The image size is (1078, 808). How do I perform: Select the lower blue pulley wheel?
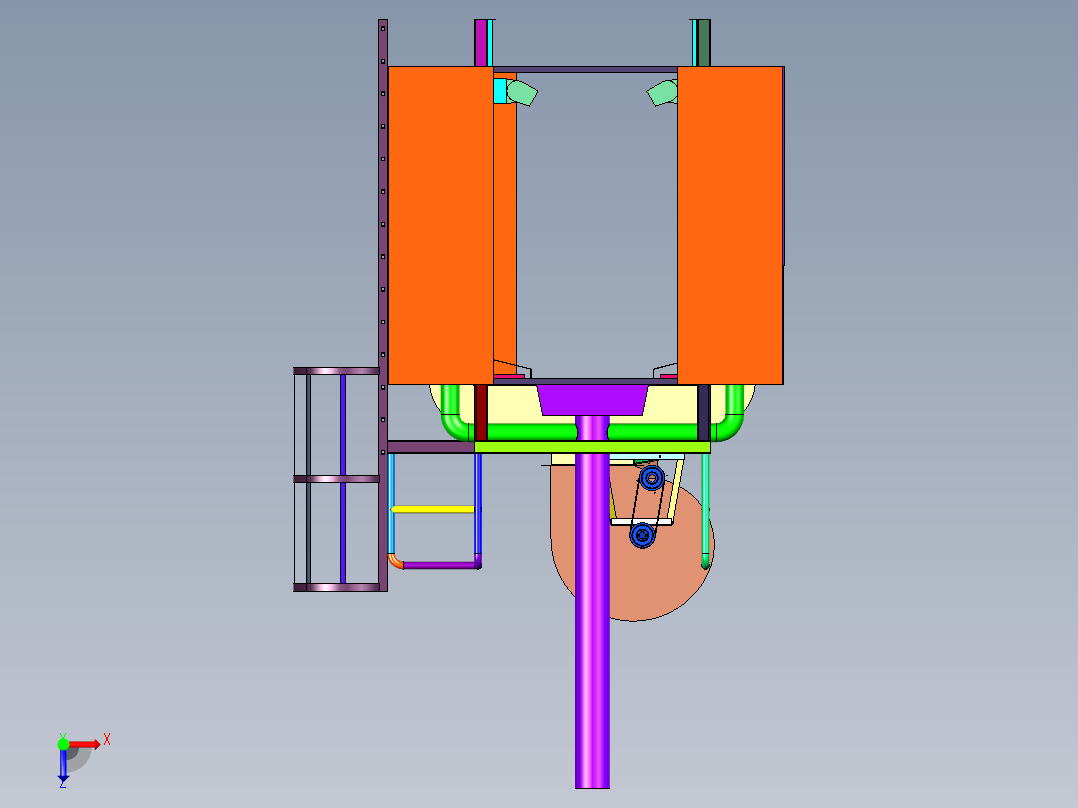[642, 535]
